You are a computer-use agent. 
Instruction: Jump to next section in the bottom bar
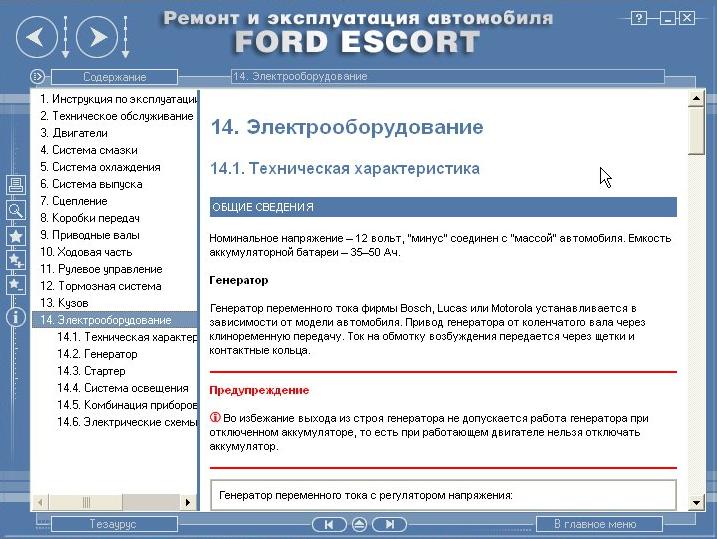click(389, 524)
